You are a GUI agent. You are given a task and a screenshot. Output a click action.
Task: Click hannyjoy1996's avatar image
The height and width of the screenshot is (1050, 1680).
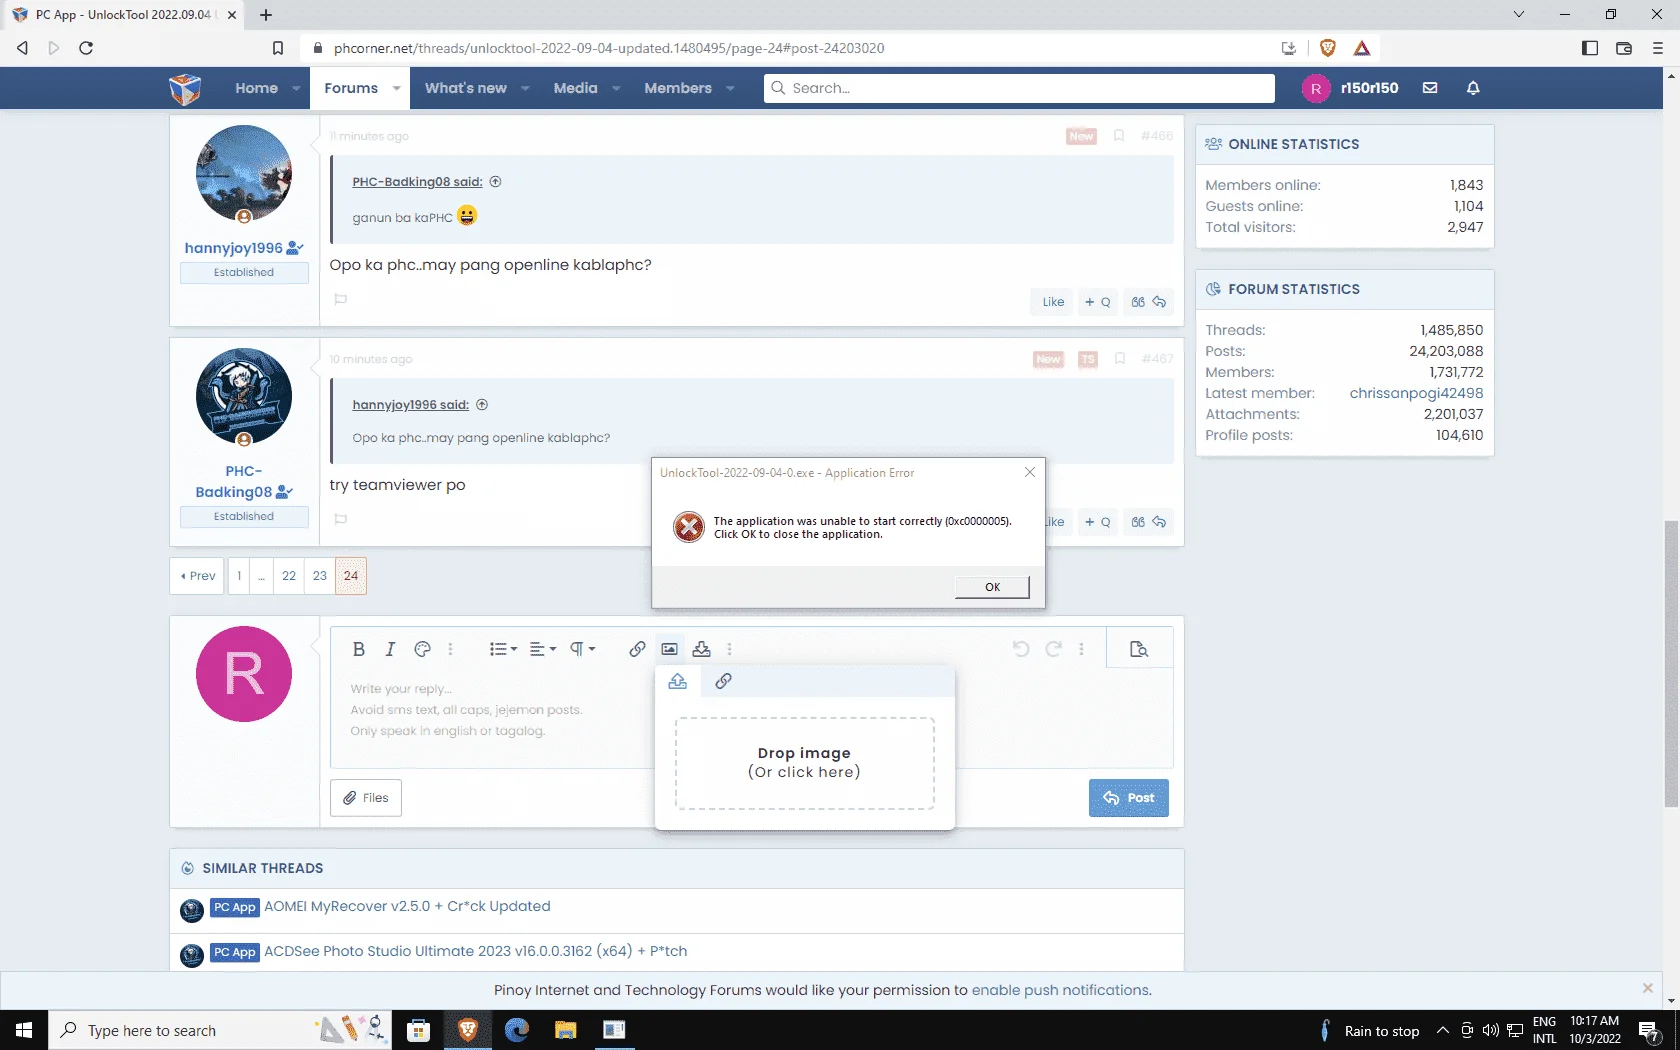pyautogui.click(x=244, y=173)
